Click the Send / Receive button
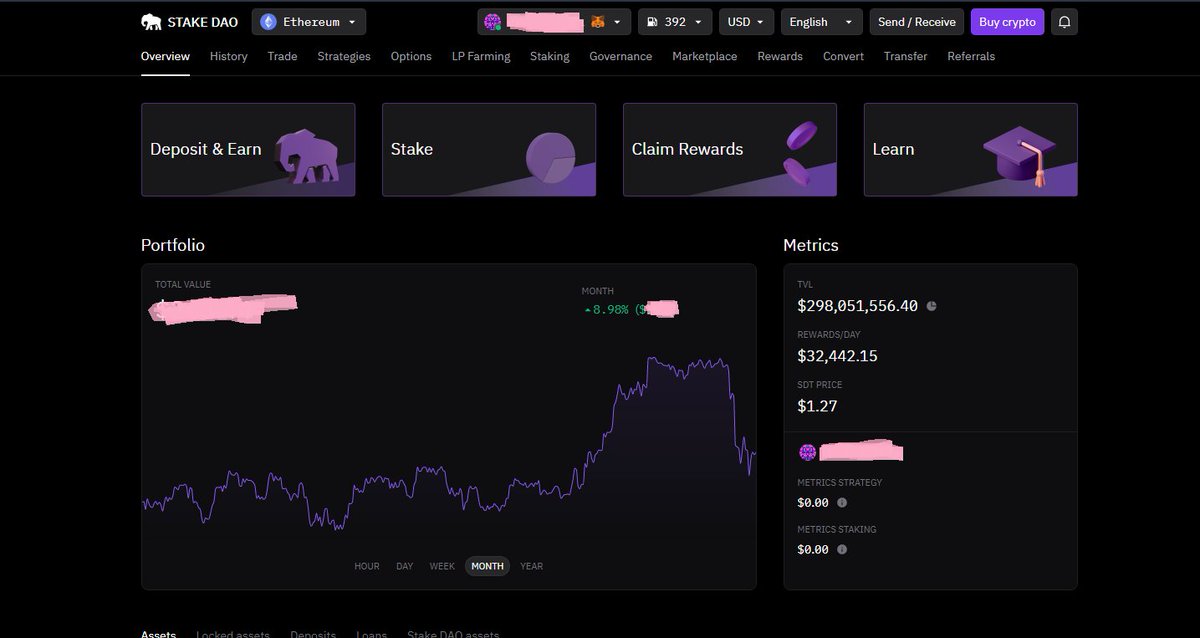1200x638 pixels. [916, 22]
